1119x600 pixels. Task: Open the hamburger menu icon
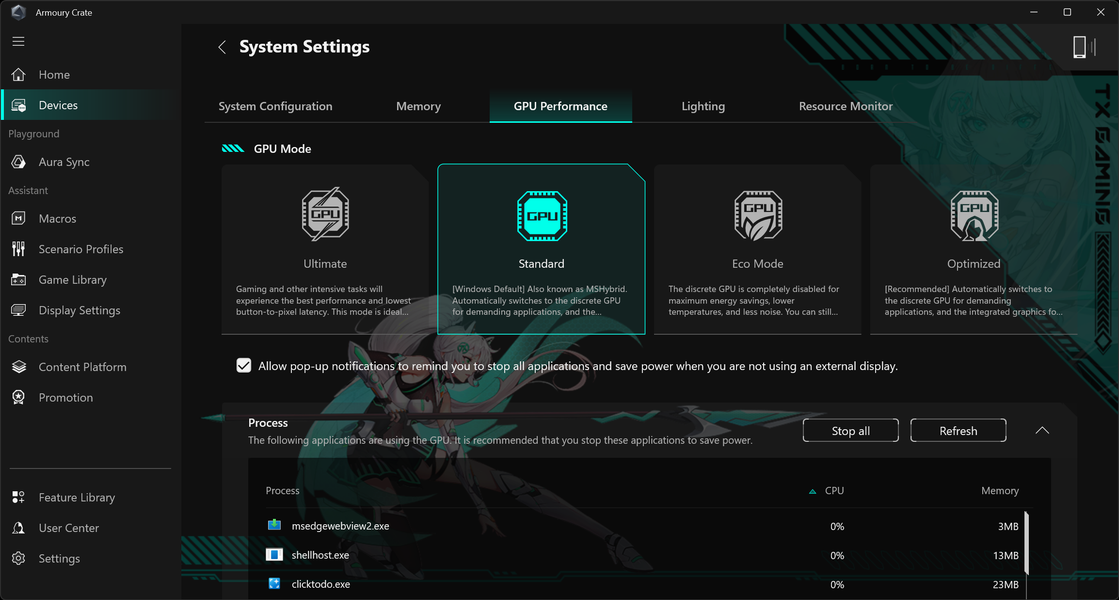pyautogui.click(x=19, y=41)
